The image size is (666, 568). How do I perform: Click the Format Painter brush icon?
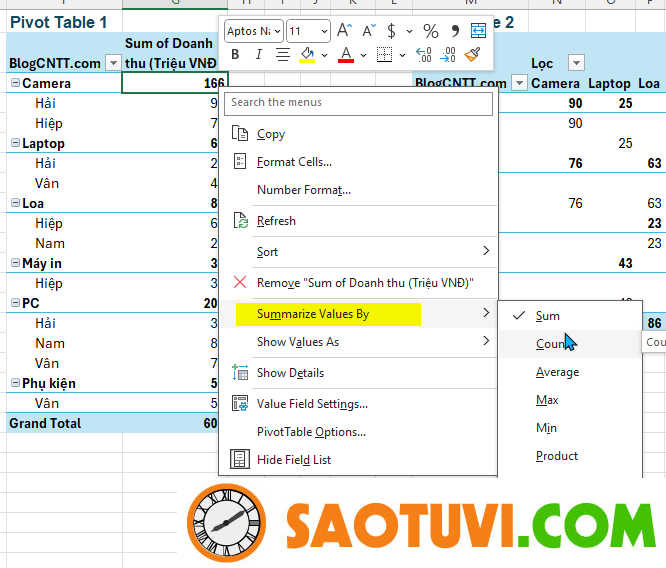click(x=473, y=55)
